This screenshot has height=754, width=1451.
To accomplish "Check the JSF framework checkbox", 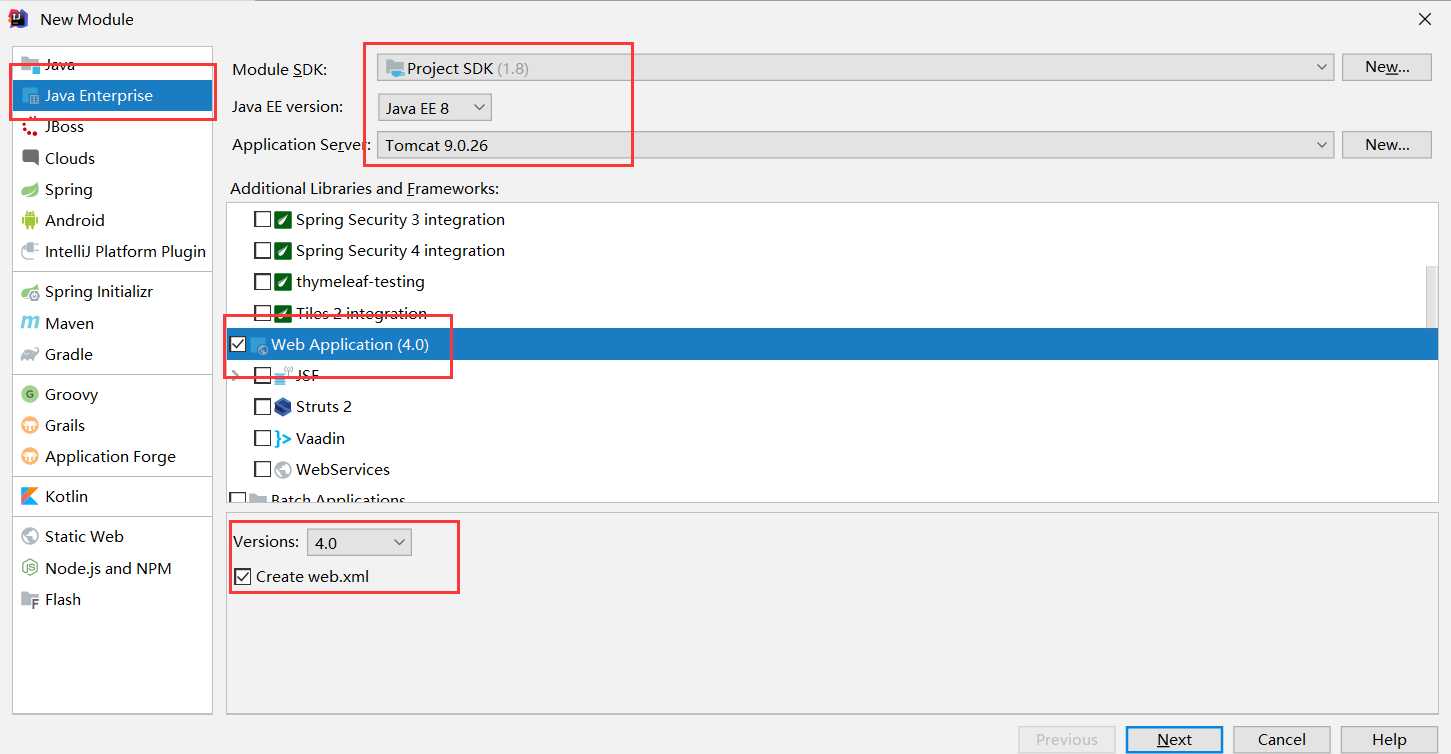I will 262,376.
